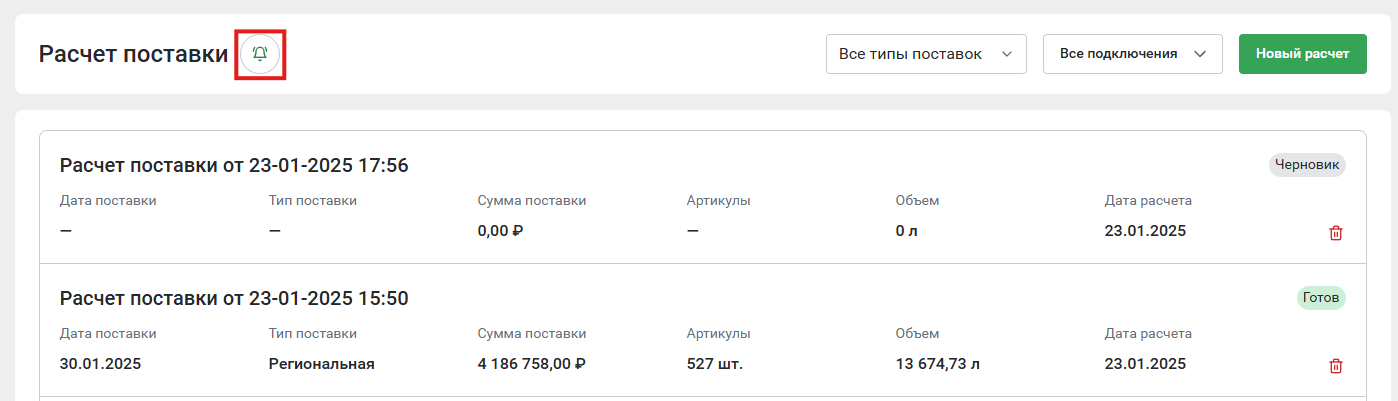Click the notification bell icon
Viewport: 1398px width, 401px height.
[260, 54]
